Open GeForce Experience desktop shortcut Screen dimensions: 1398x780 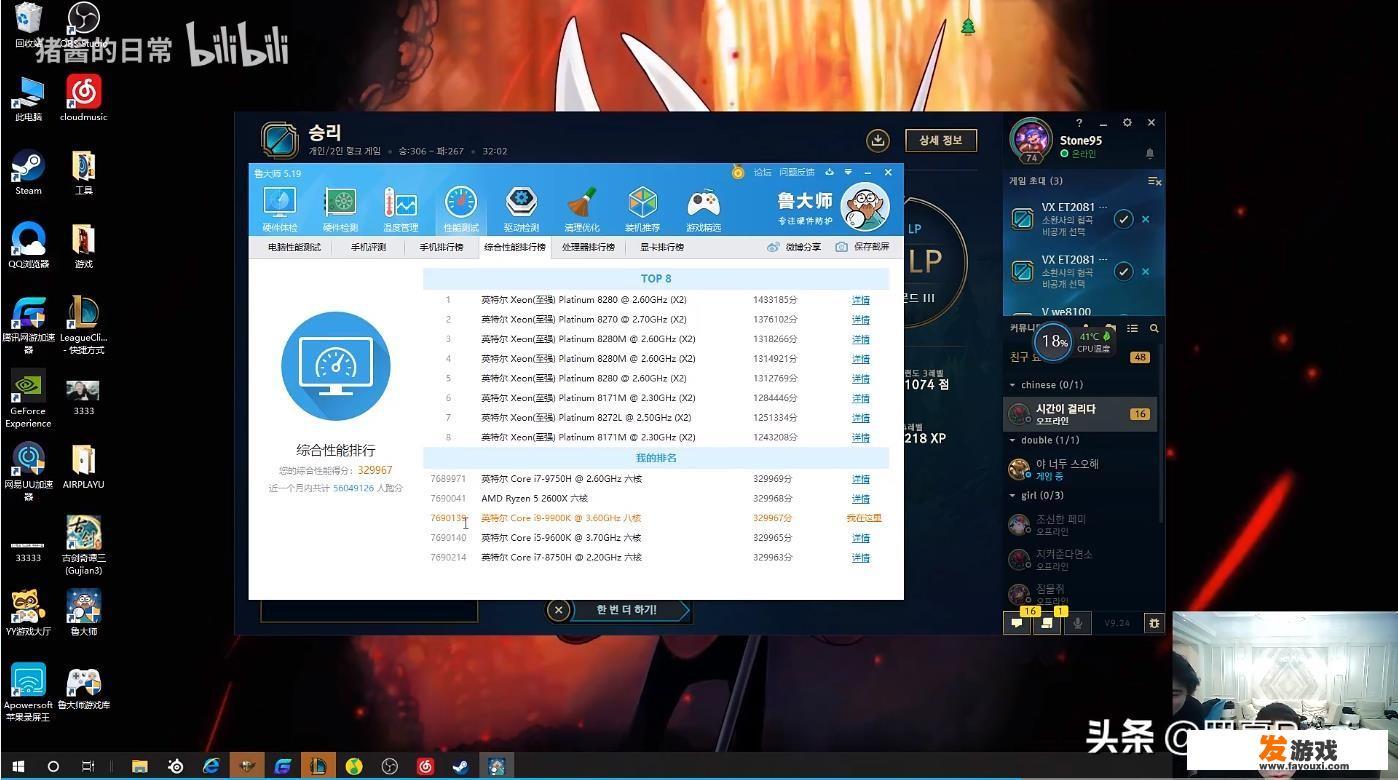28,399
